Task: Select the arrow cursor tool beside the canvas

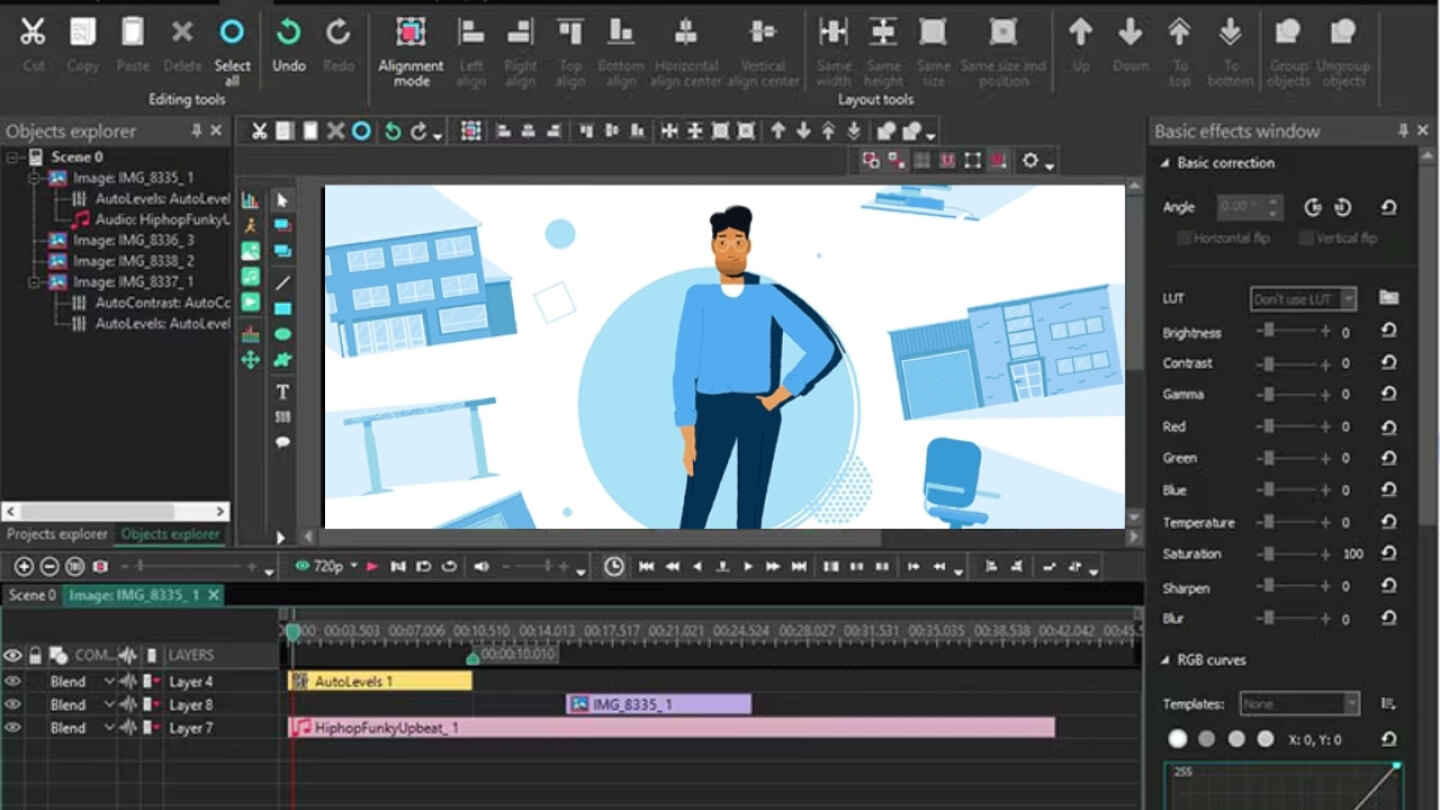Action: coord(282,200)
